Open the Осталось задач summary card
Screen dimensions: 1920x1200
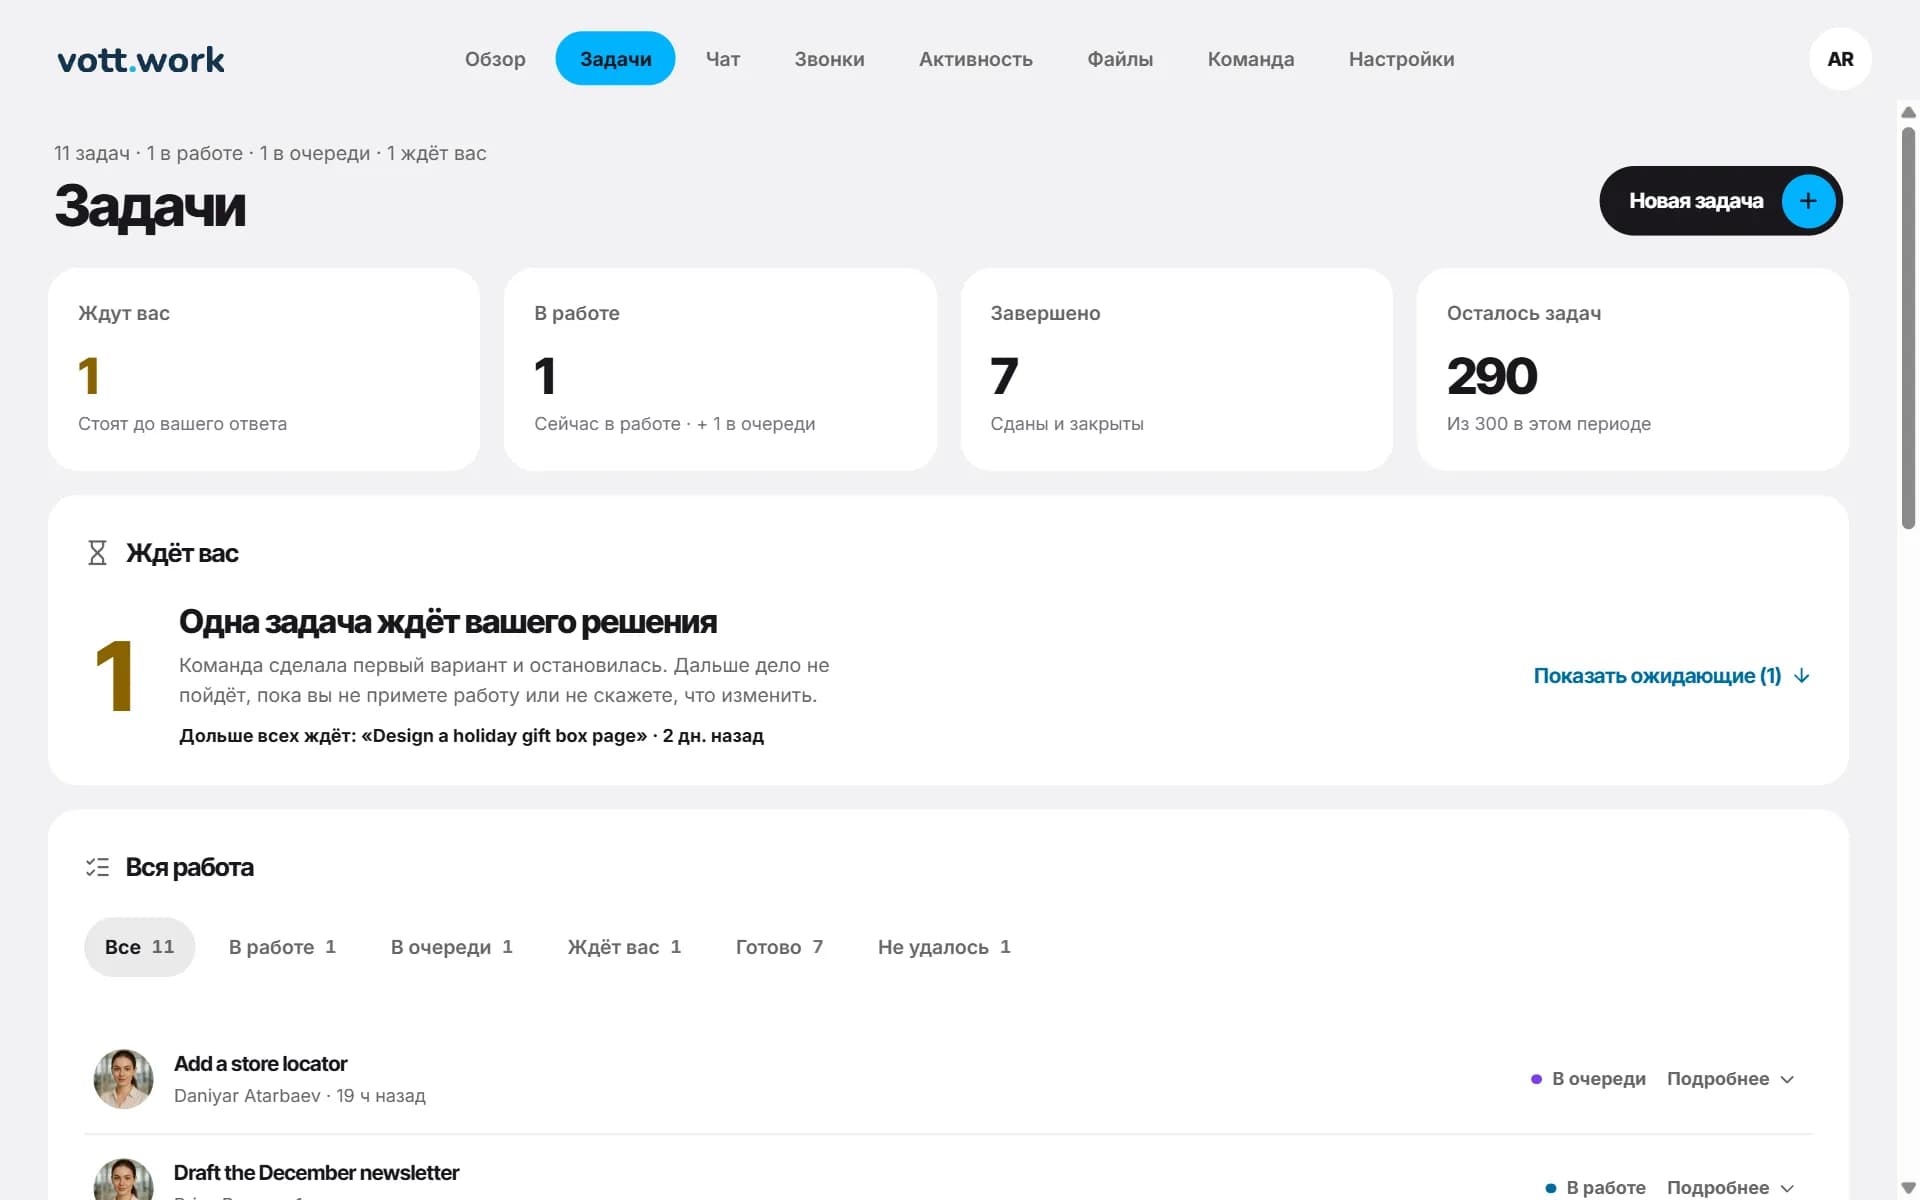click(1632, 369)
